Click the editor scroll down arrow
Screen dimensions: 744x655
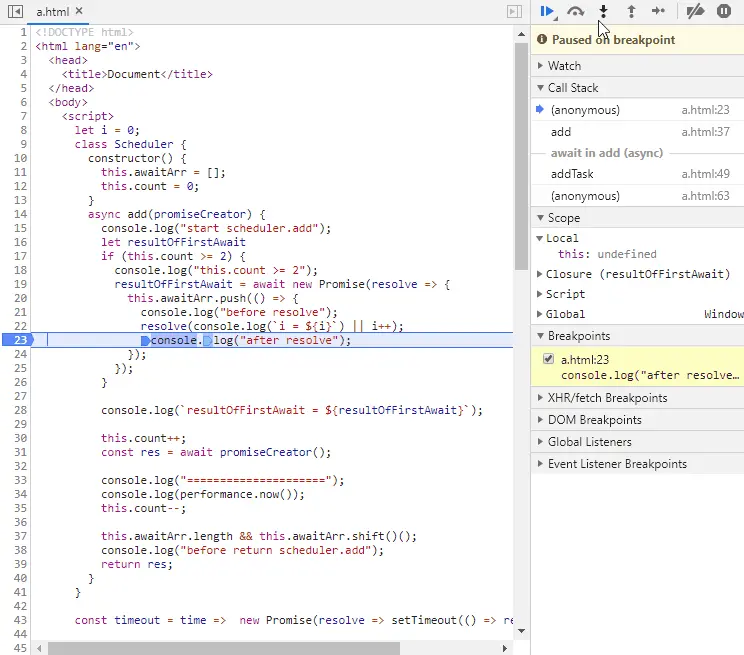point(521,631)
